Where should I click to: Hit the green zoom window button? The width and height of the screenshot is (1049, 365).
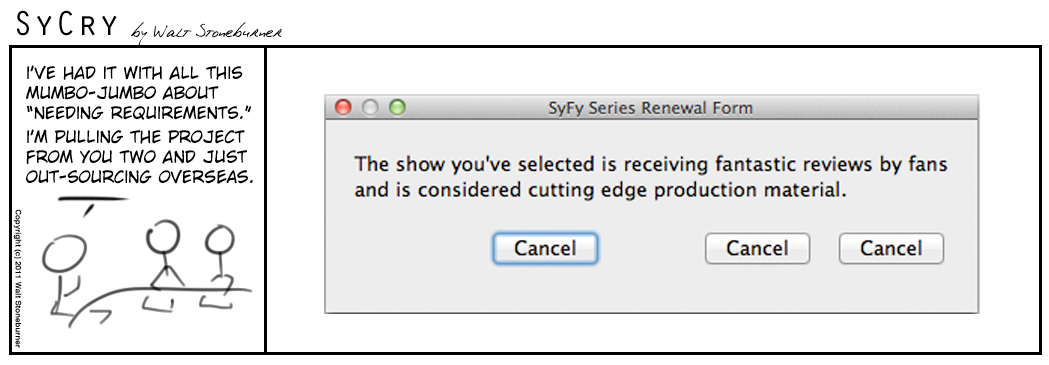point(397,107)
